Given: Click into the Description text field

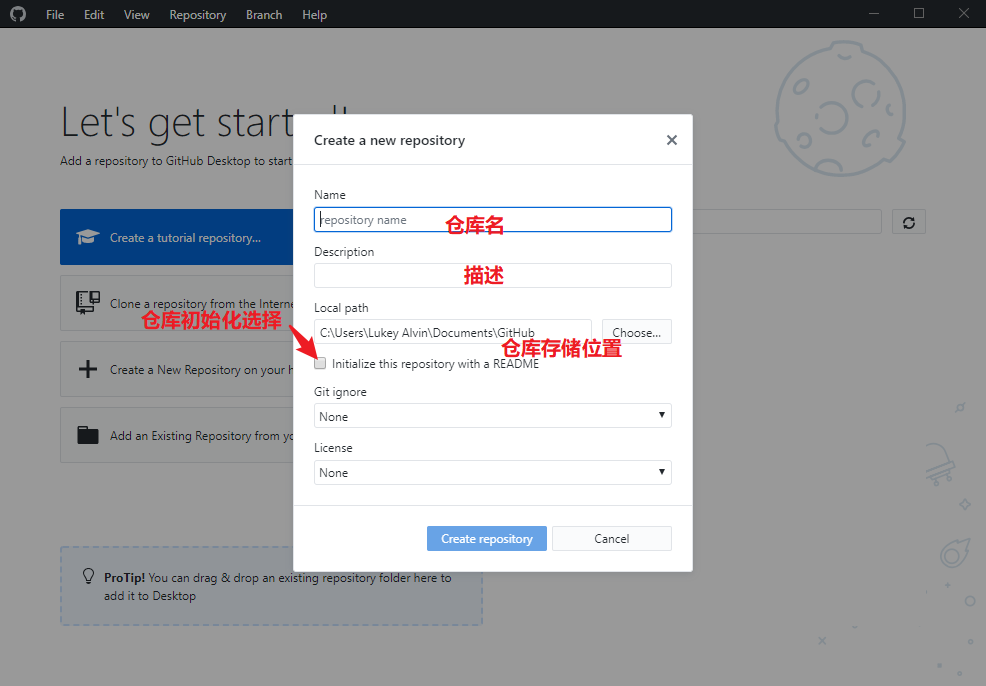Looking at the screenshot, I should point(492,275).
